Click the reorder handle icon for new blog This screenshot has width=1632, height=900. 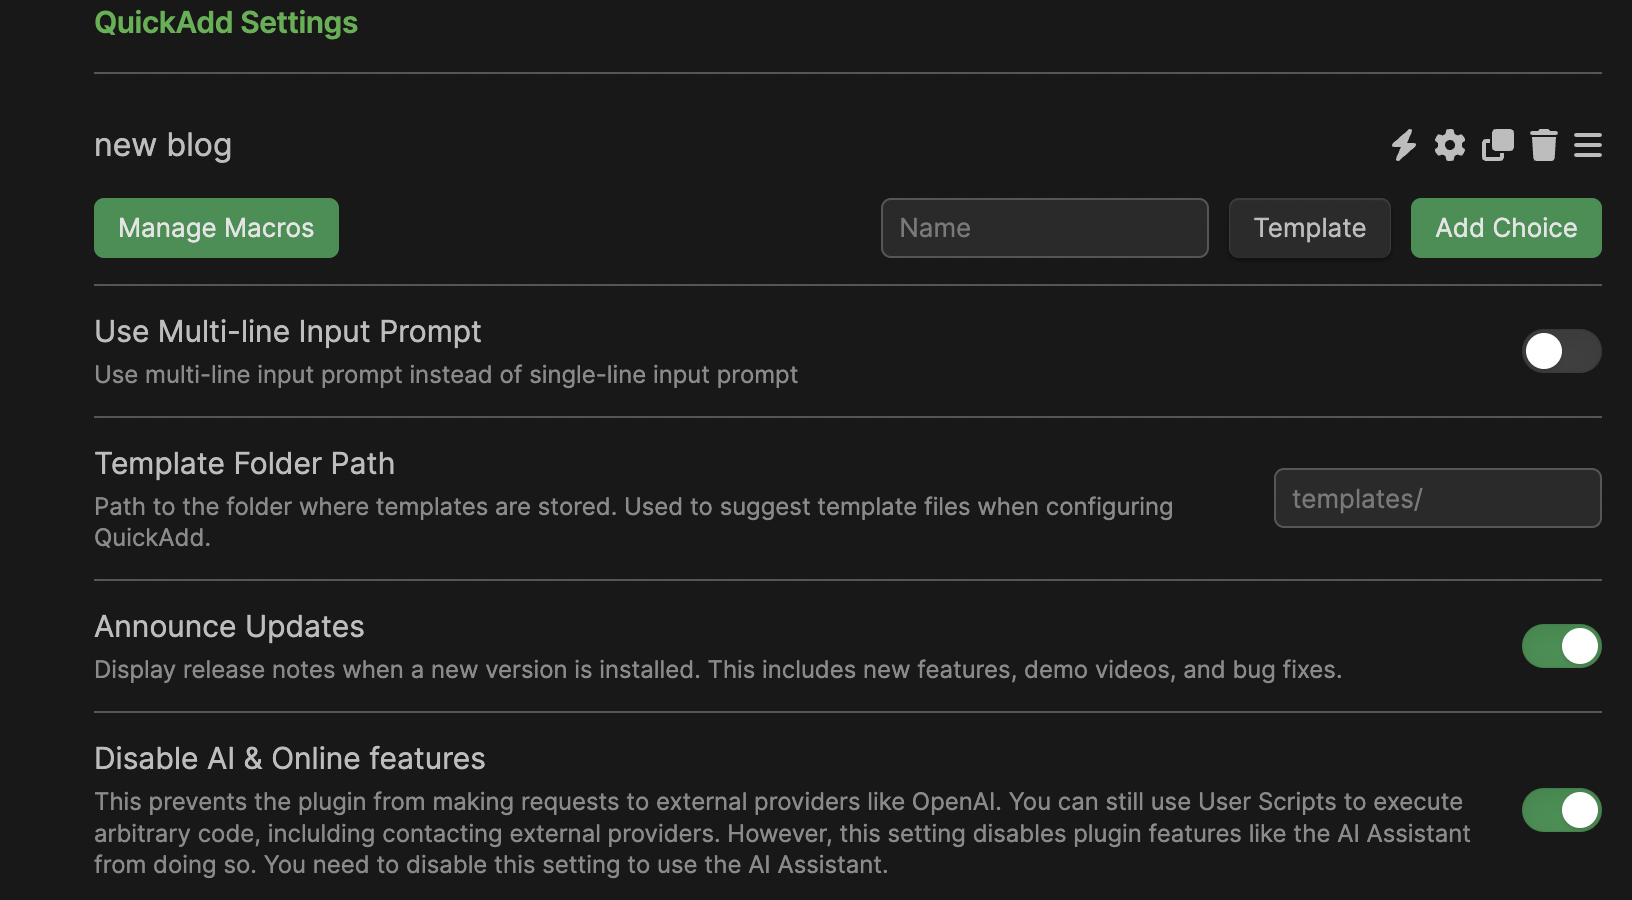(x=1588, y=145)
